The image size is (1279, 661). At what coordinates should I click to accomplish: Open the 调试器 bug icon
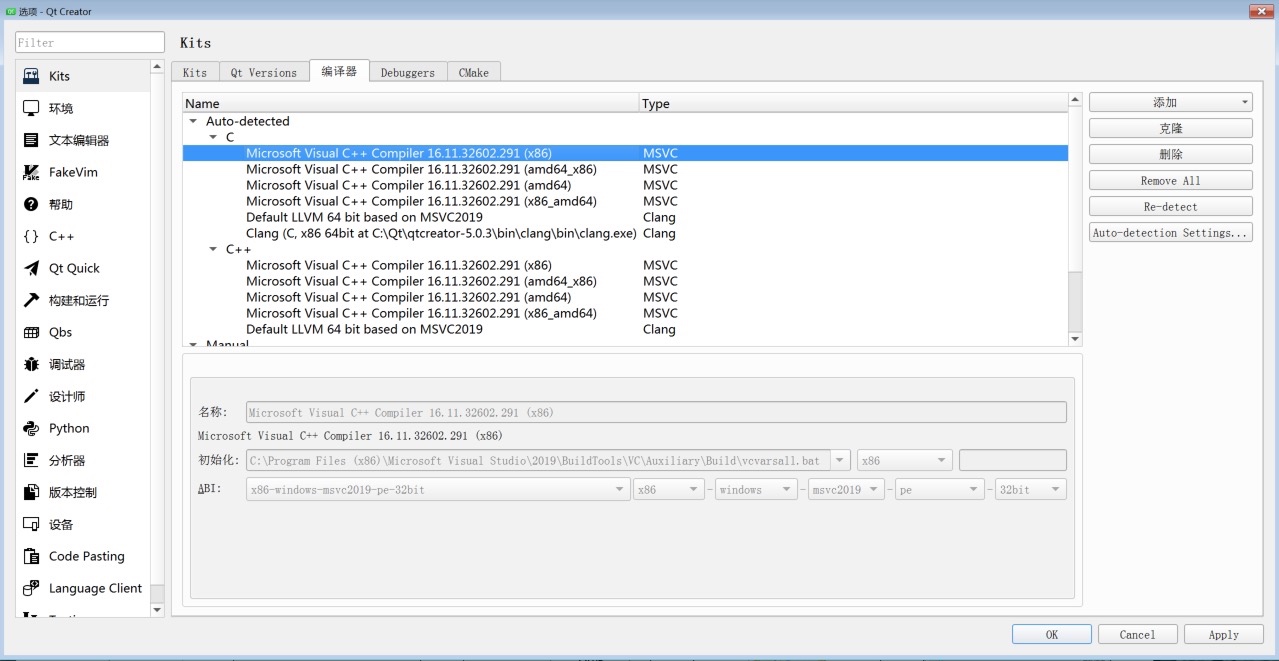31,364
